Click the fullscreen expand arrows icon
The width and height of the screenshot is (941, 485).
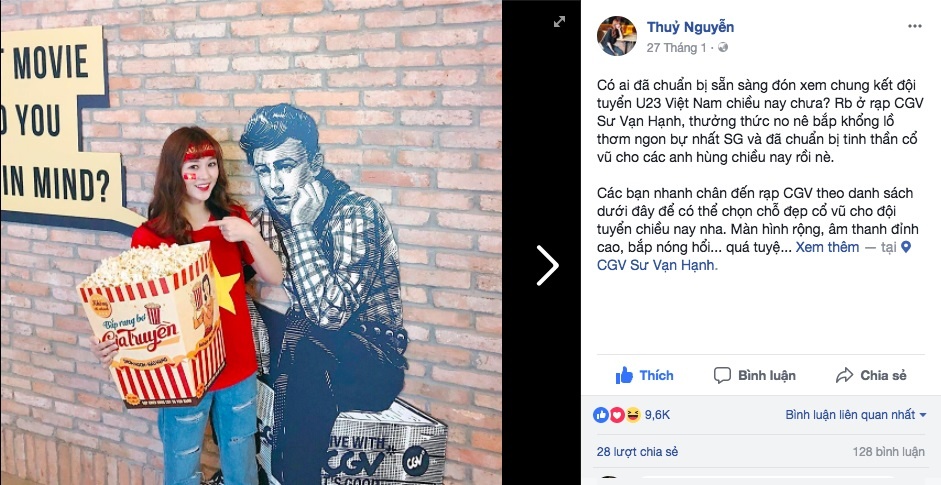(x=559, y=21)
